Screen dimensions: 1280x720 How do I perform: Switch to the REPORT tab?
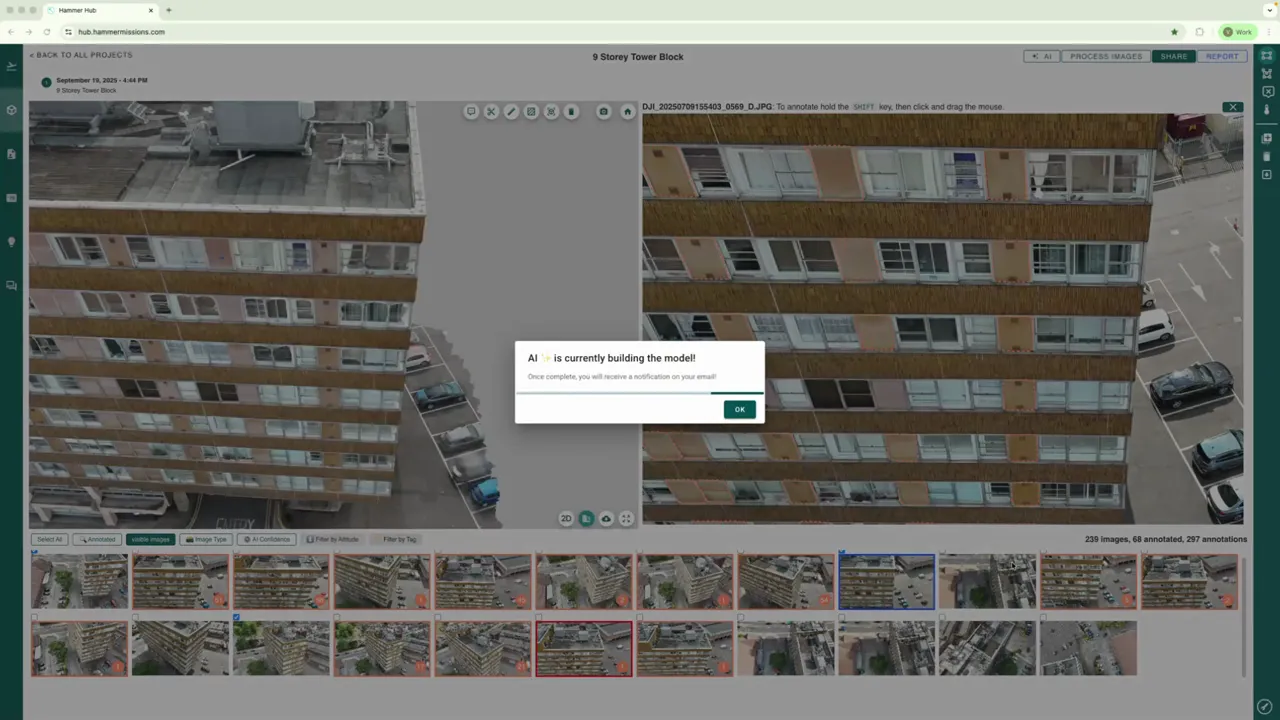1222,56
